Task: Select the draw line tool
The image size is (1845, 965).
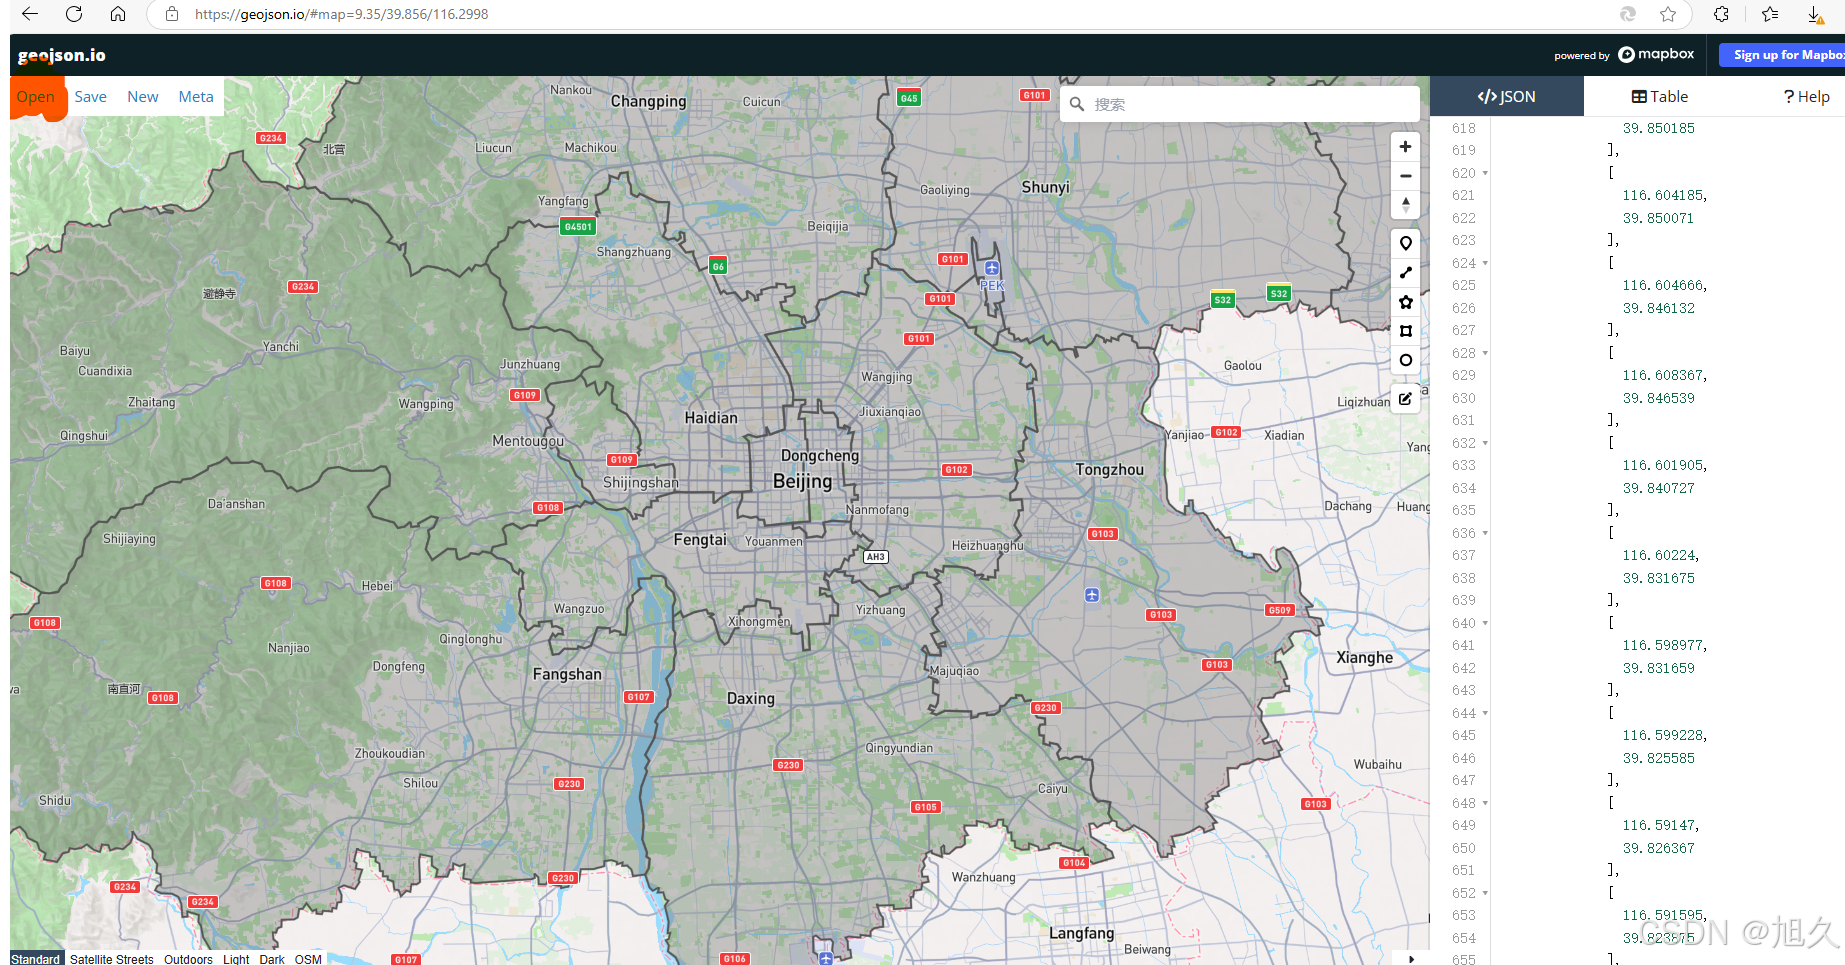Action: click(x=1405, y=273)
